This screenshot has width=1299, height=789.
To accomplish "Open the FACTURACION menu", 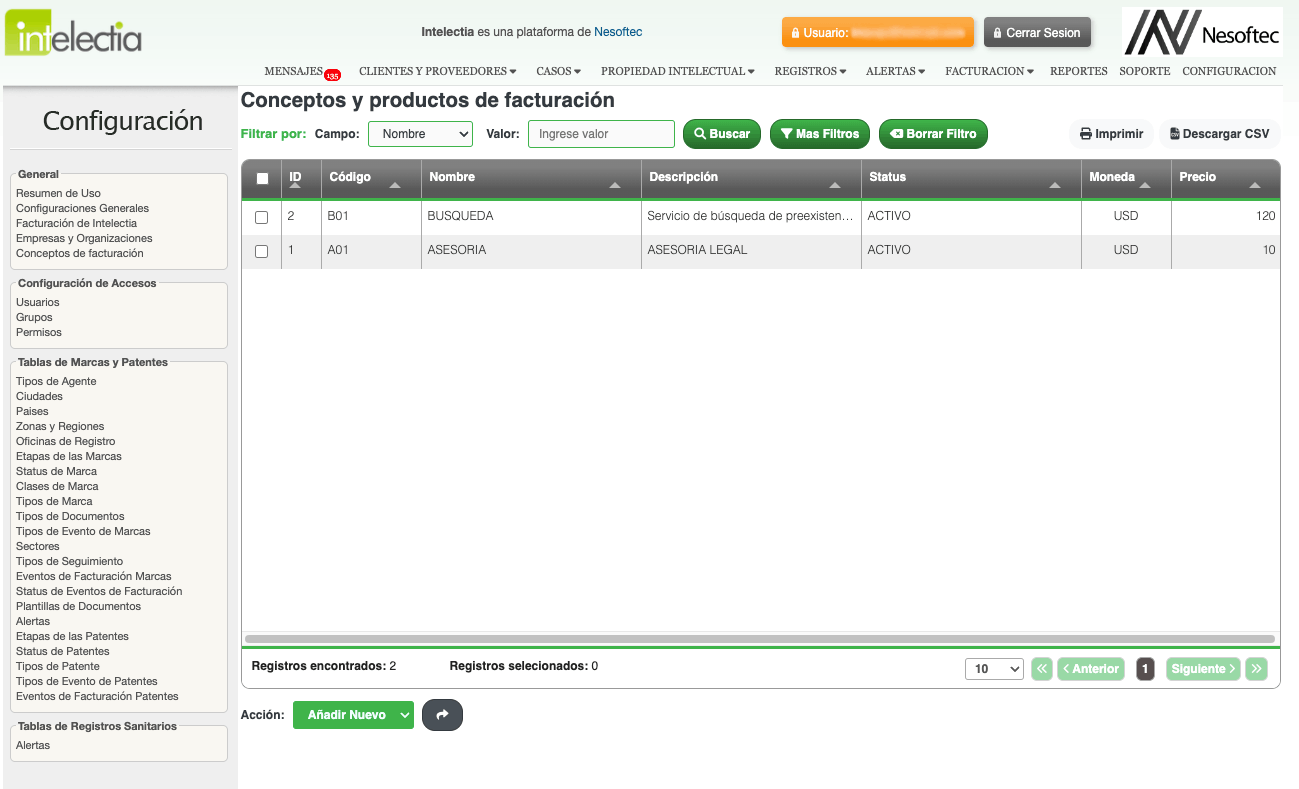I will click(989, 72).
